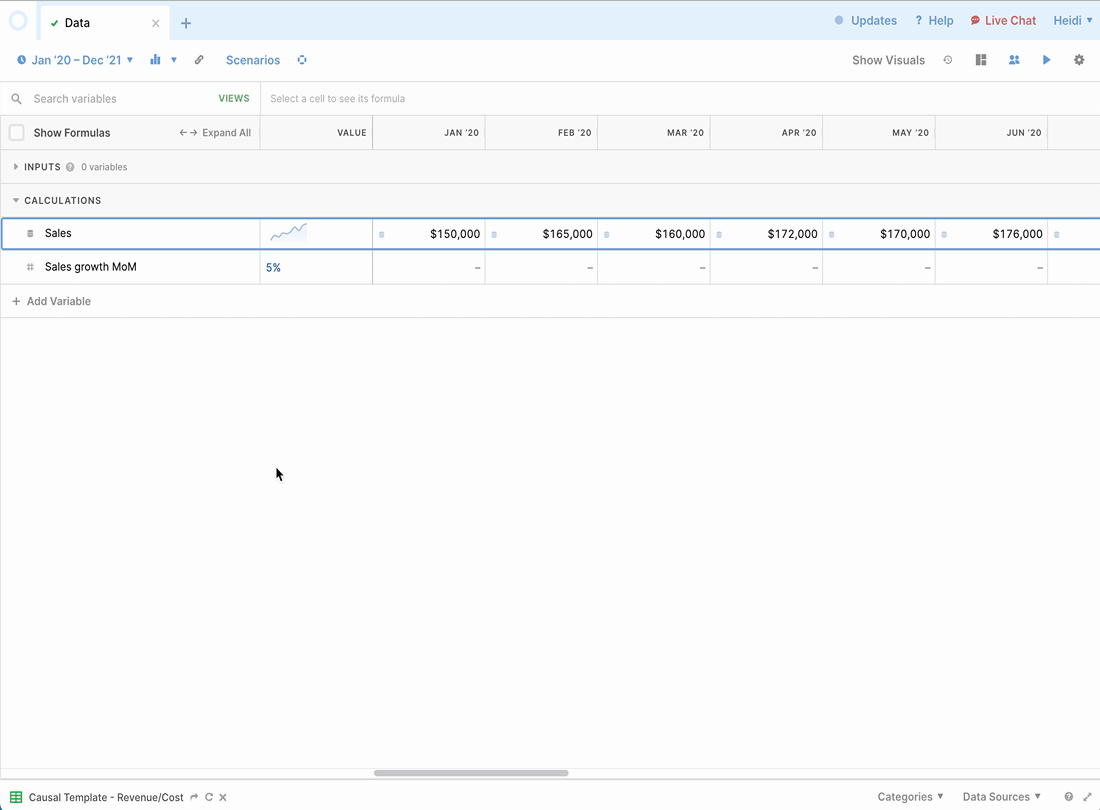This screenshot has height=810, width=1100.
Task: Open Categories dropdown
Action: tap(910, 797)
